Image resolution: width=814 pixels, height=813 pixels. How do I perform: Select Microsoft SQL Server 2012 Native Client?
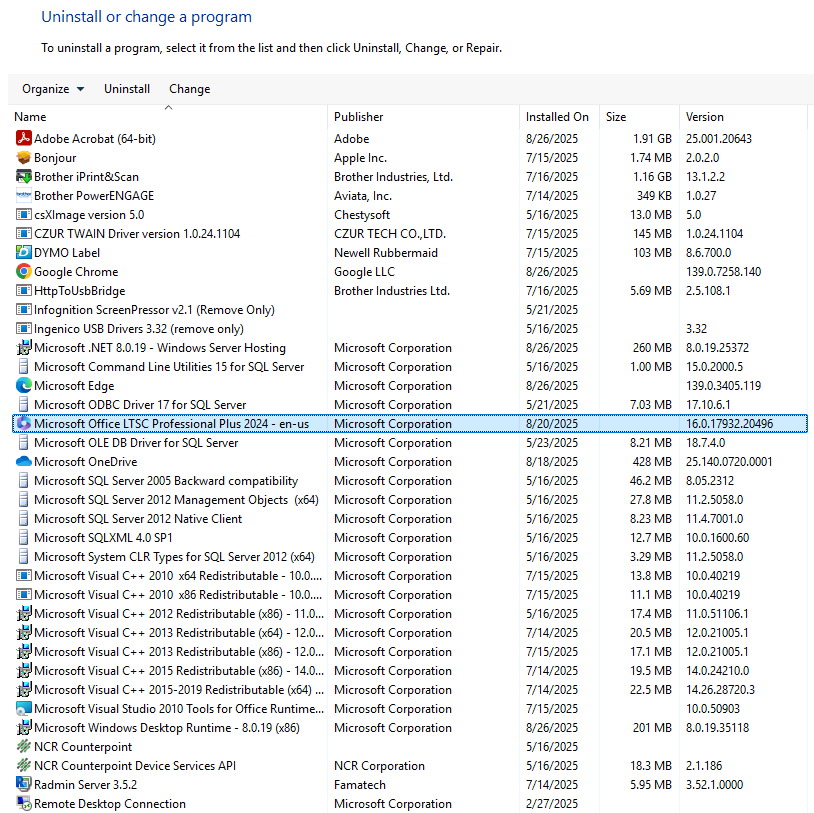pyautogui.click(x=410, y=519)
